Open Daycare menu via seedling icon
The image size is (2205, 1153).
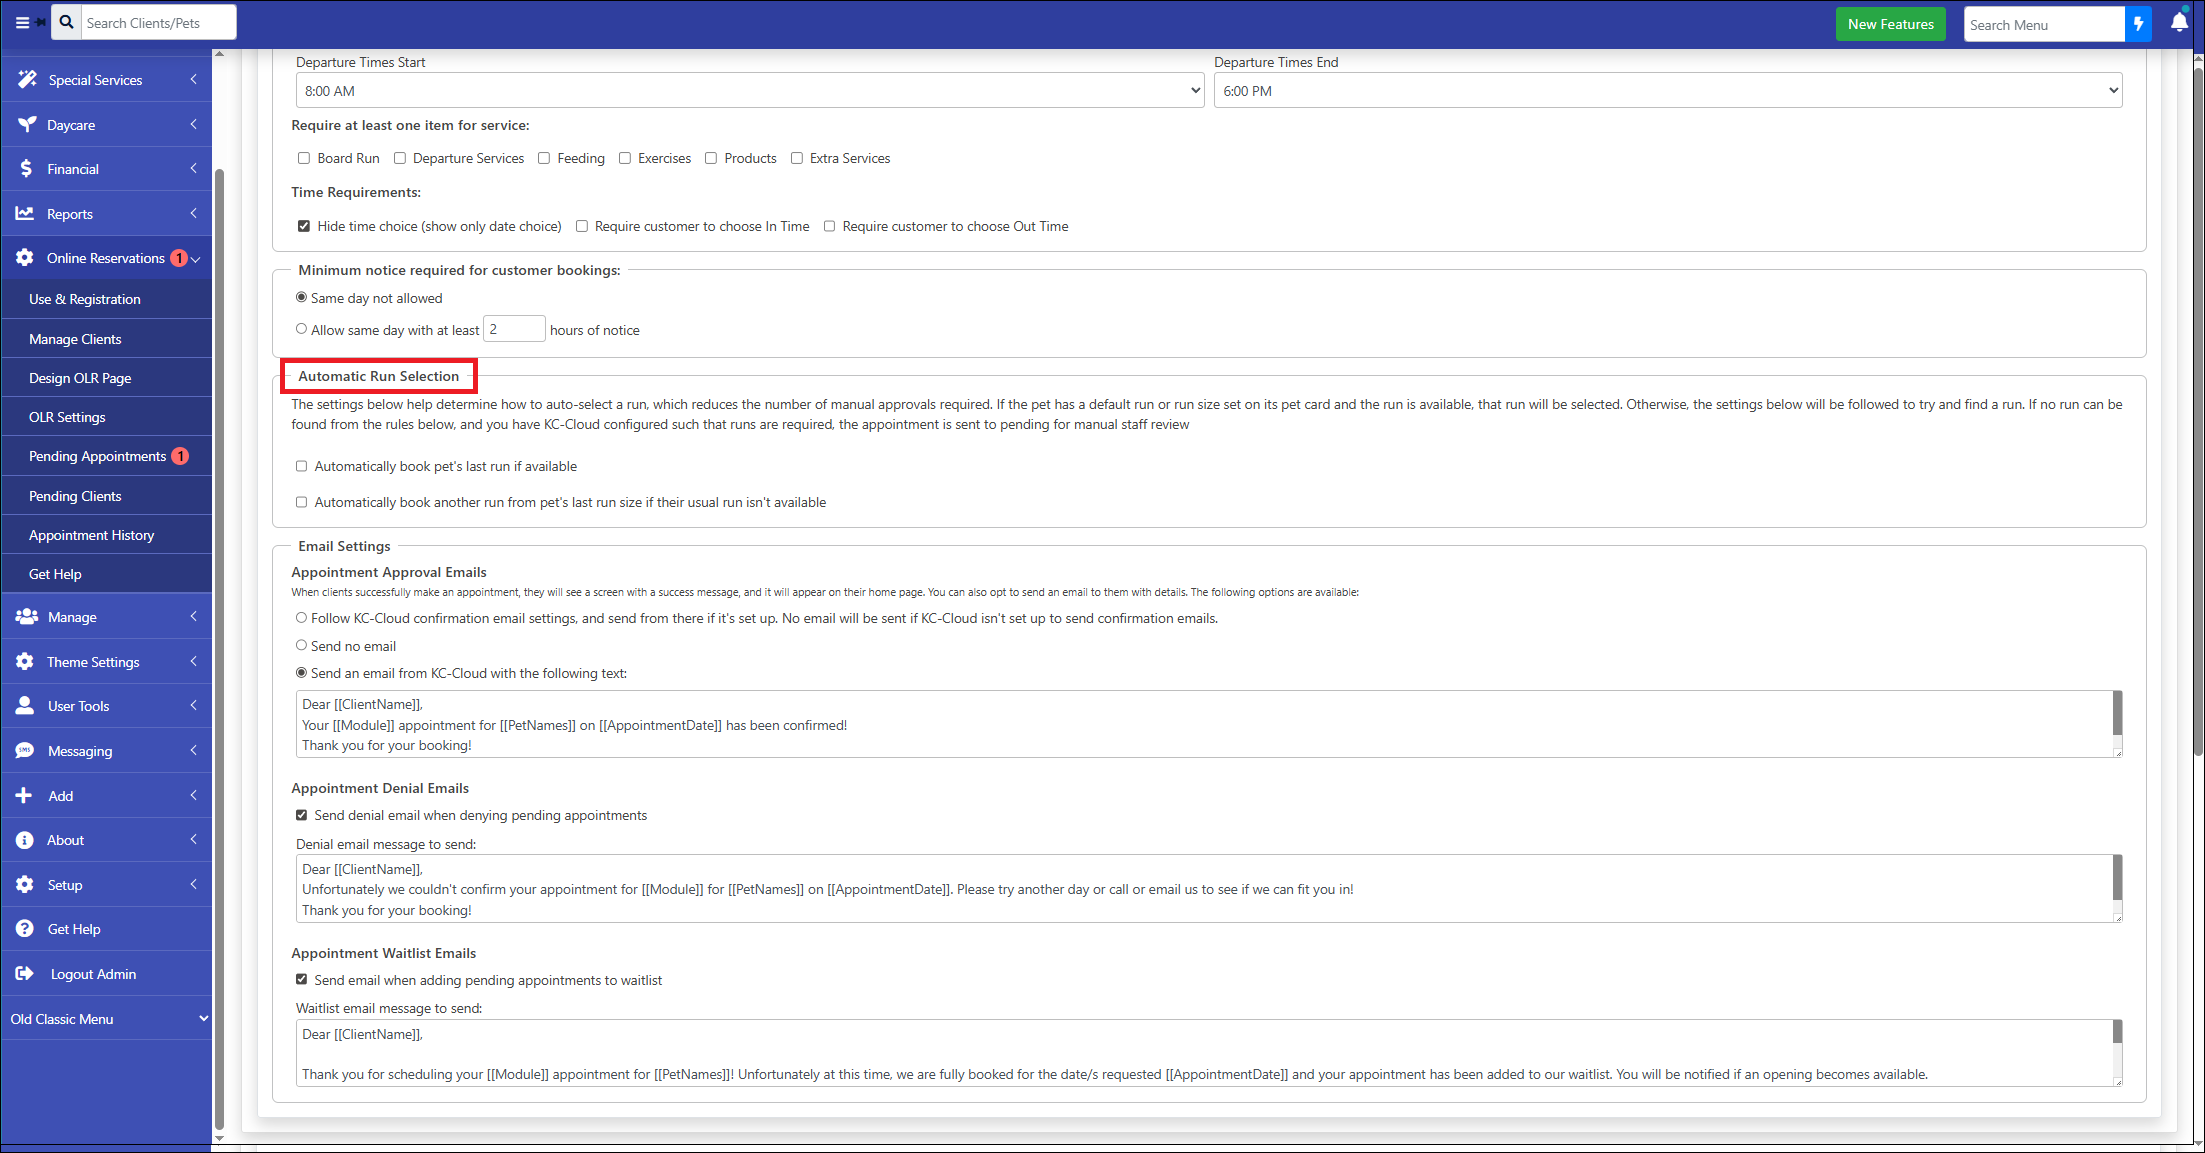click(x=27, y=124)
